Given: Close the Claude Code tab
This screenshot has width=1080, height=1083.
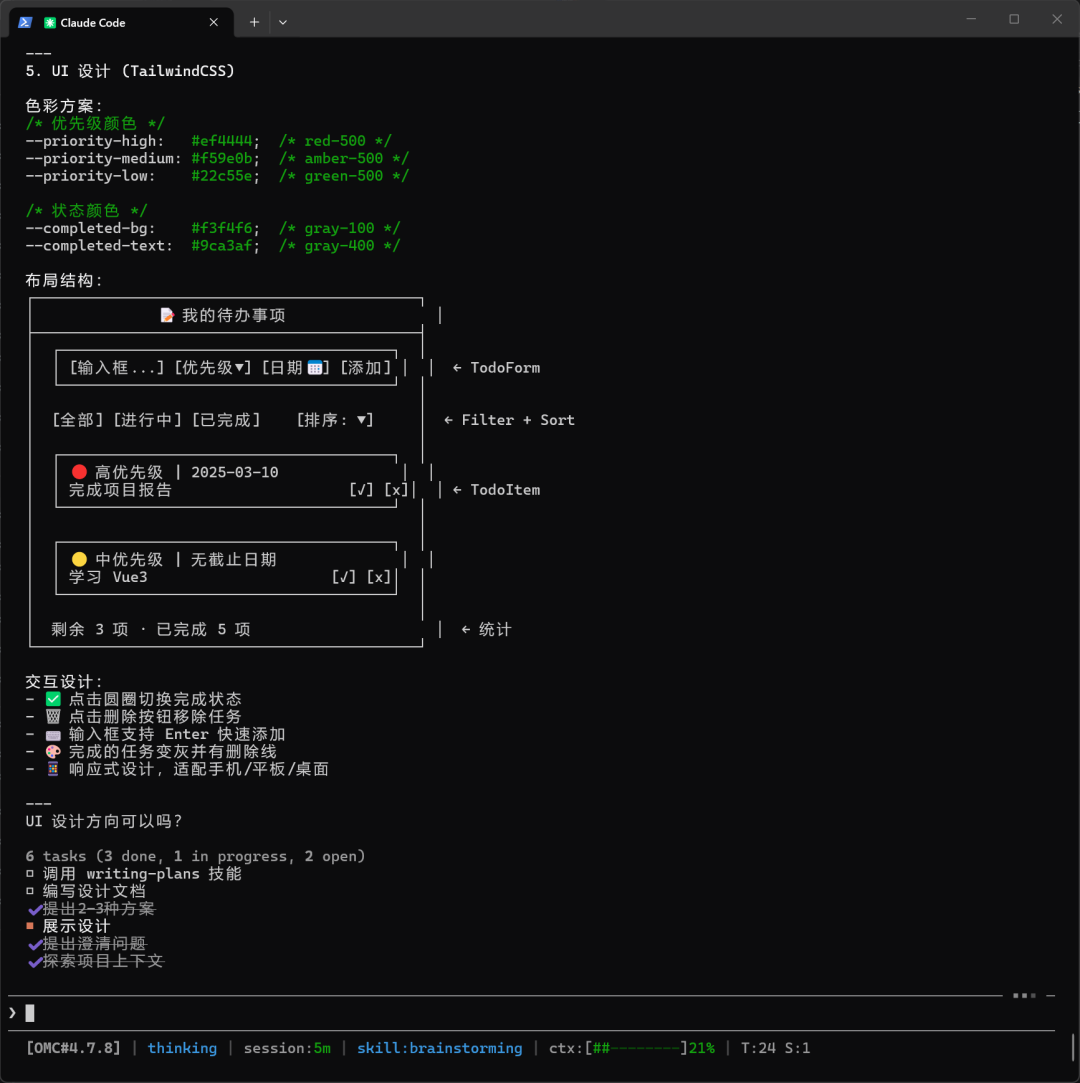Looking at the screenshot, I should [213, 22].
